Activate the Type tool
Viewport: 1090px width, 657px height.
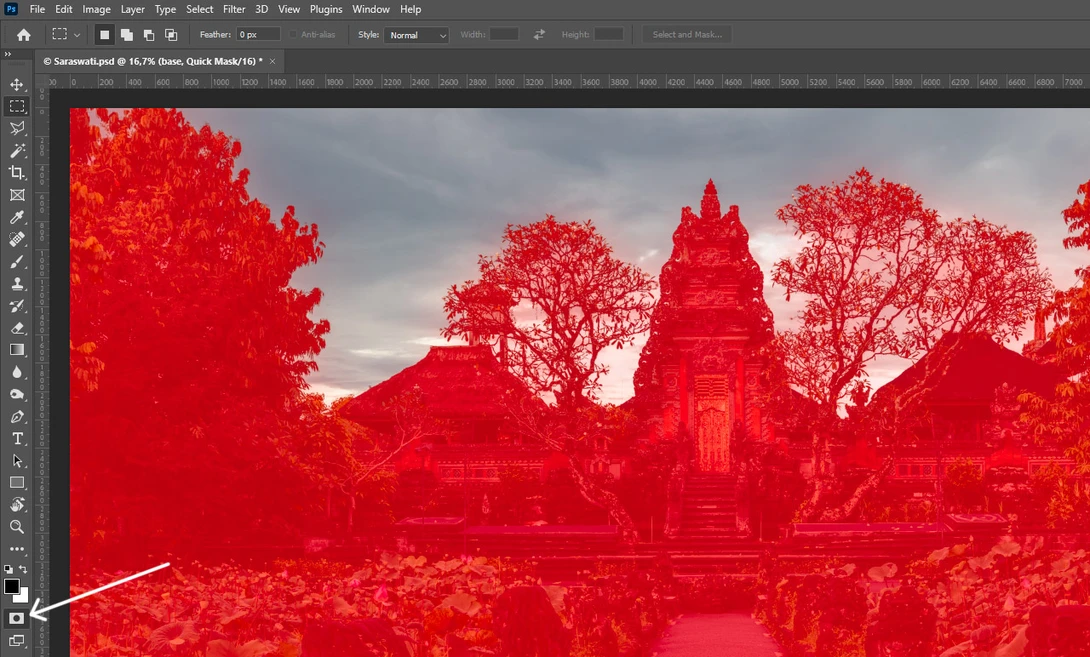tap(17, 439)
